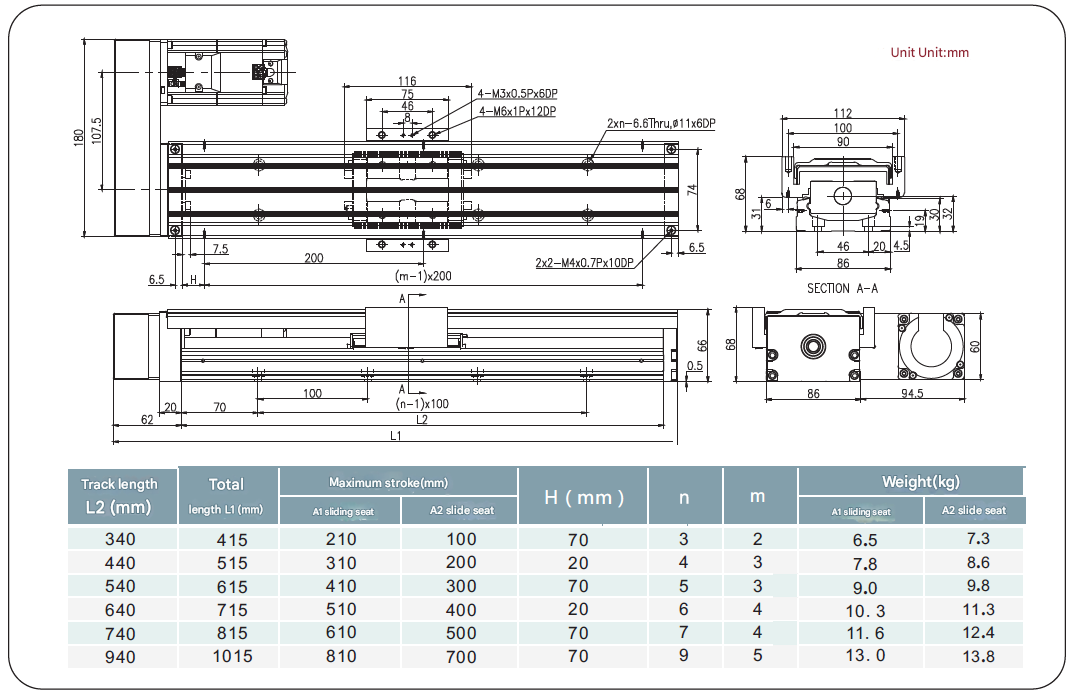Select the 13.8 weight value cell
This screenshot has height=694, width=1069.
tap(974, 656)
